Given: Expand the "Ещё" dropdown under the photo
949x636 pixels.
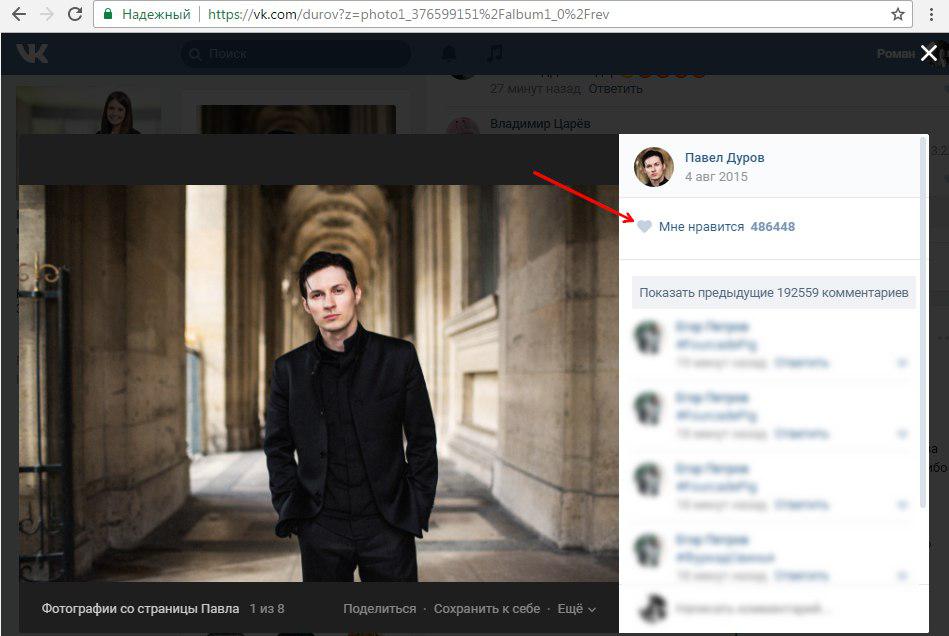Looking at the screenshot, I should 576,608.
